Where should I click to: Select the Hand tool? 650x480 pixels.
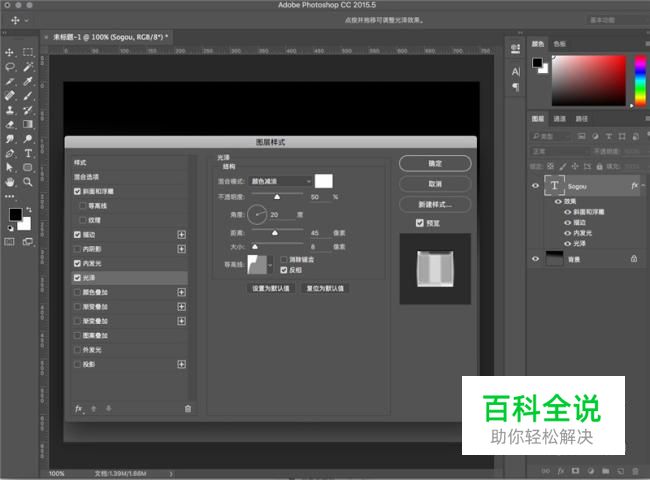9,182
